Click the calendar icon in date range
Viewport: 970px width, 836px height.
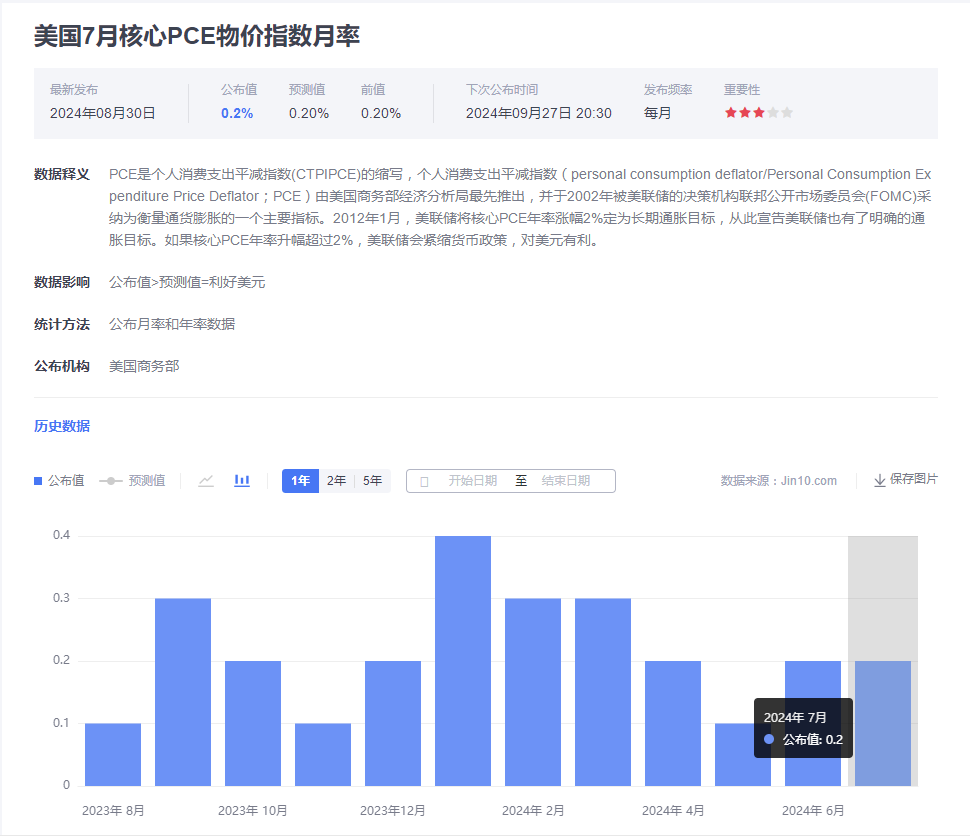click(x=424, y=481)
